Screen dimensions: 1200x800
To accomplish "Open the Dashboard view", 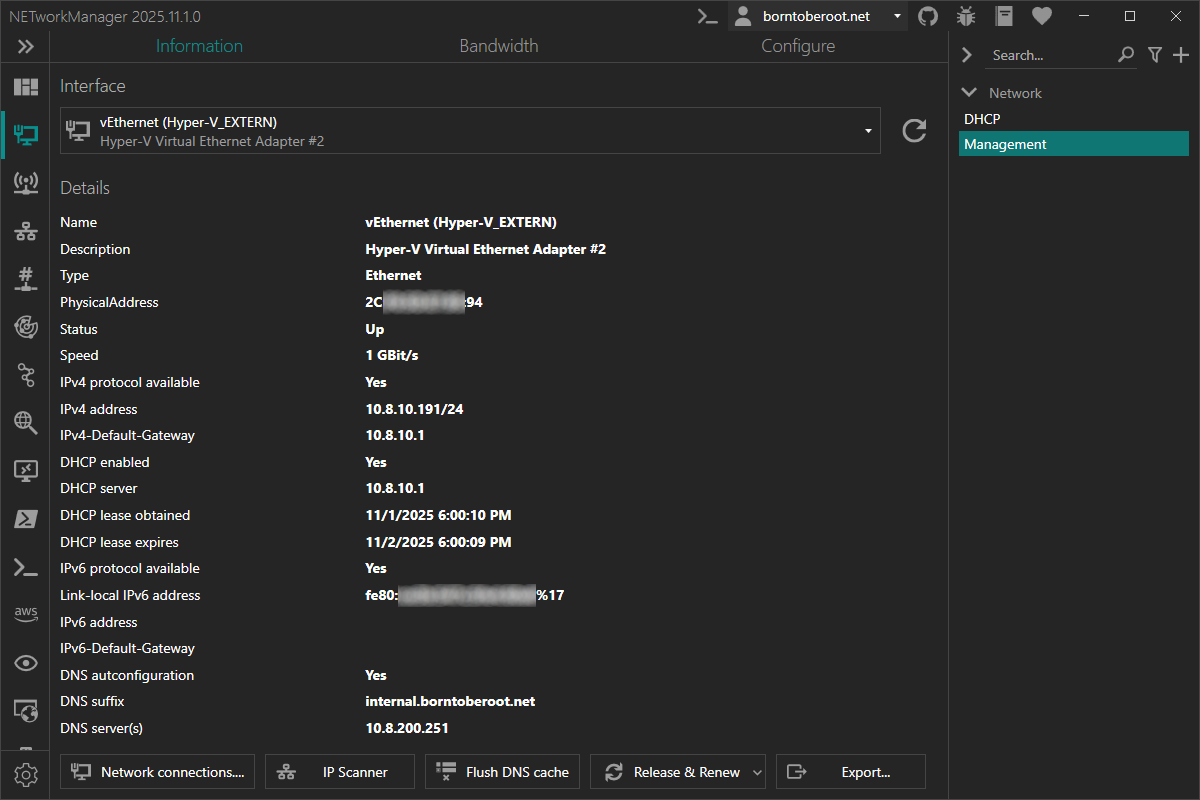I will (x=25, y=87).
